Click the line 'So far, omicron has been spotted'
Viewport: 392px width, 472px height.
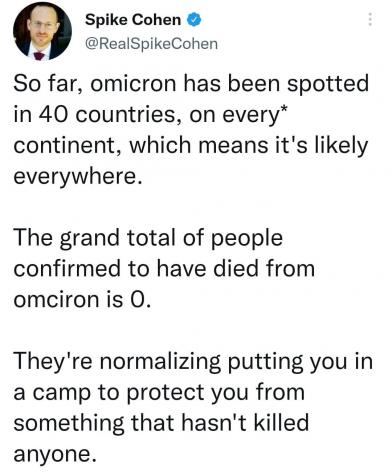(x=191, y=84)
